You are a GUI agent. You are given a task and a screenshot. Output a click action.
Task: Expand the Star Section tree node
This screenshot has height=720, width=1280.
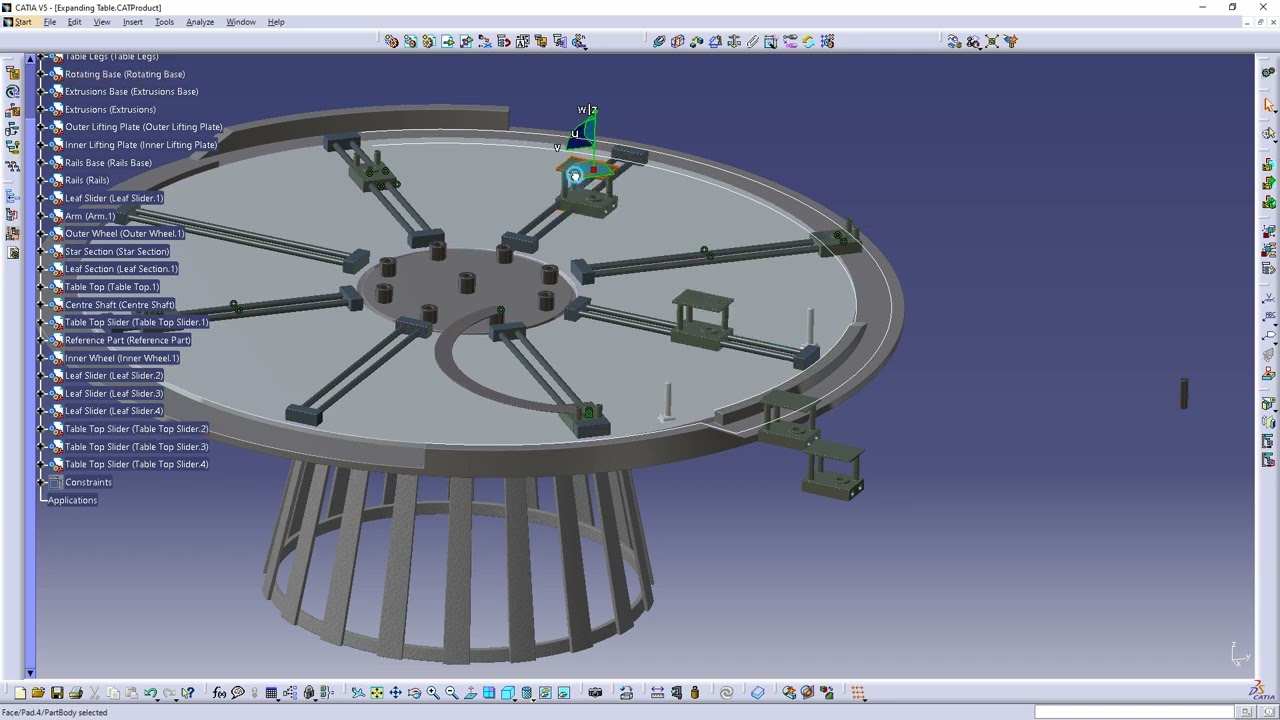click(x=41, y=251)
